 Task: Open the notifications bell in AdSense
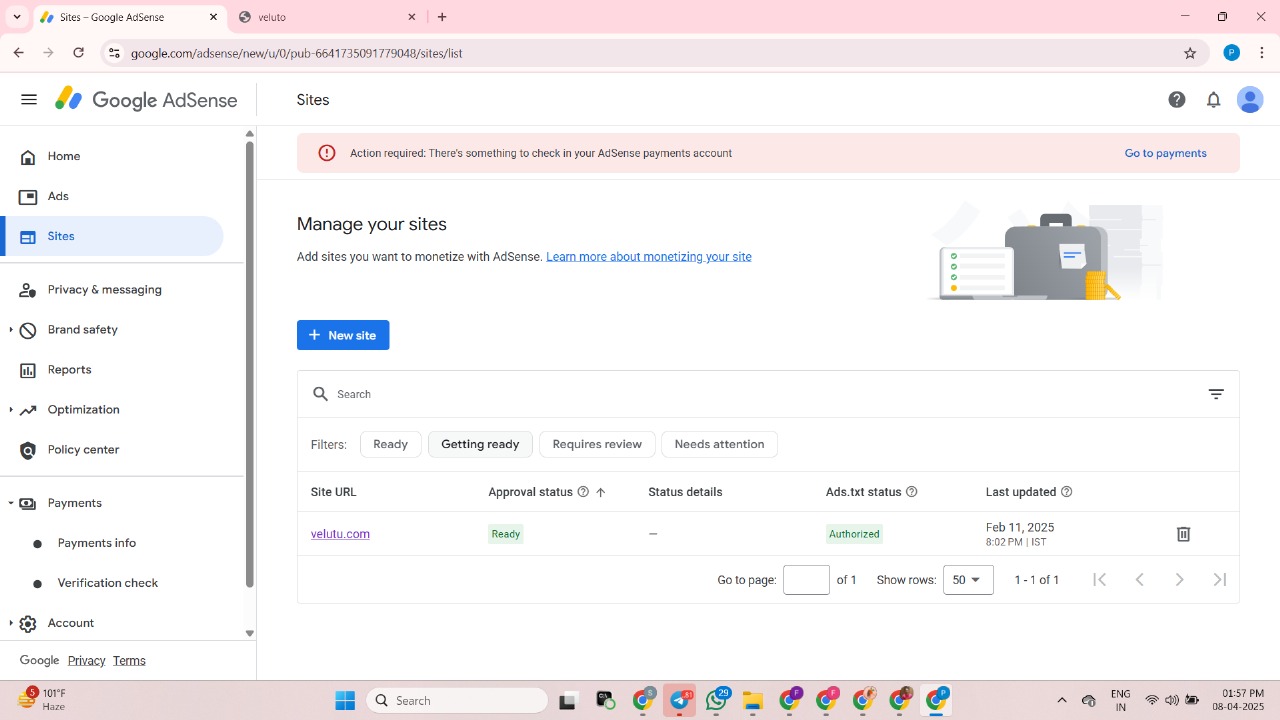1213,100
